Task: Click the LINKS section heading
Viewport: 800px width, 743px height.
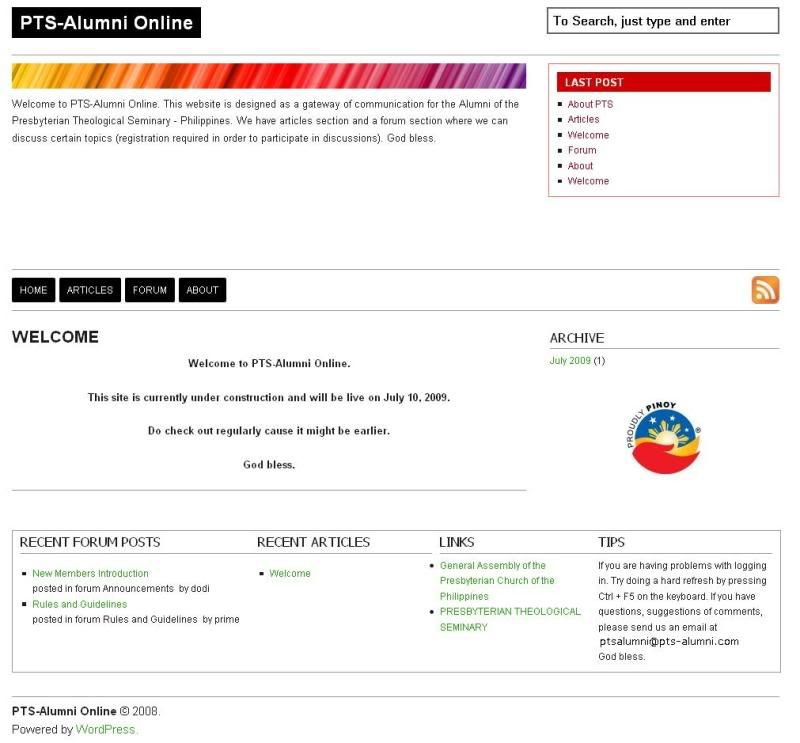Action: (457, 542)
